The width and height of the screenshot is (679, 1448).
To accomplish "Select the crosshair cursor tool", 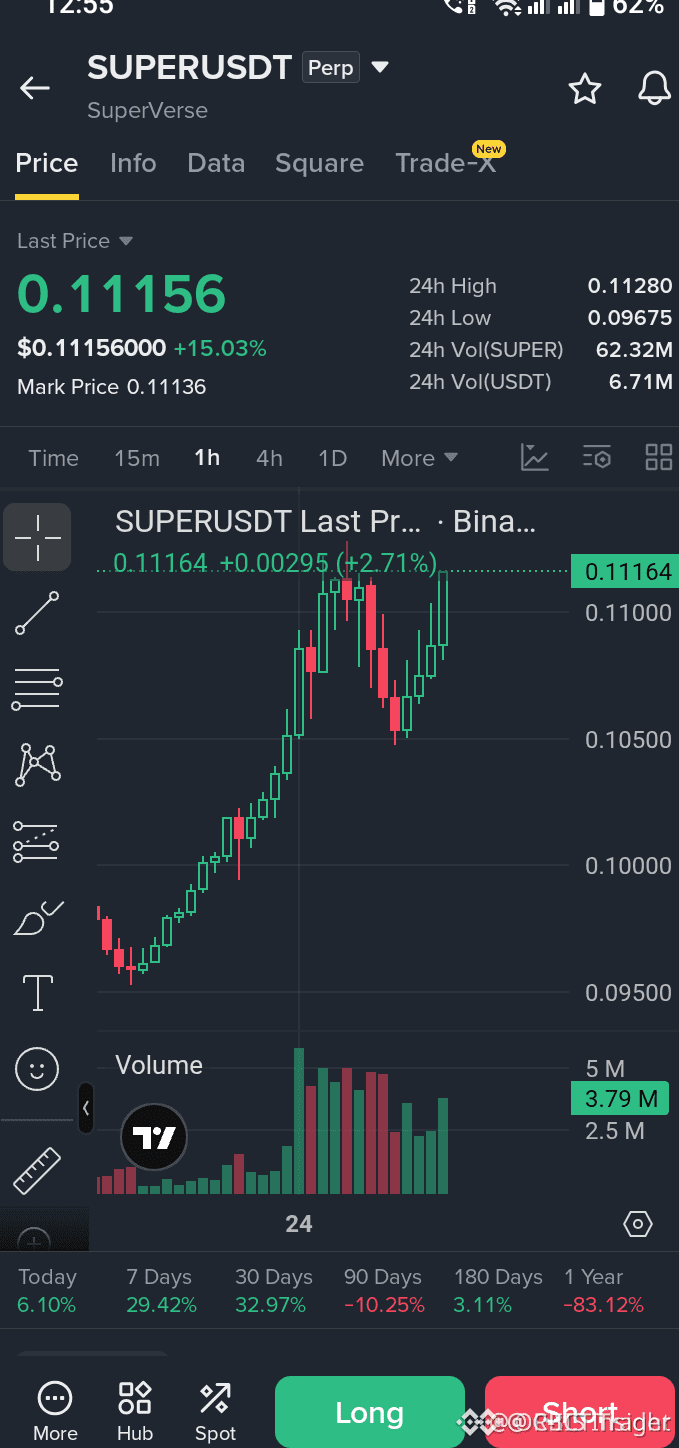I will (x=37, y=537).
